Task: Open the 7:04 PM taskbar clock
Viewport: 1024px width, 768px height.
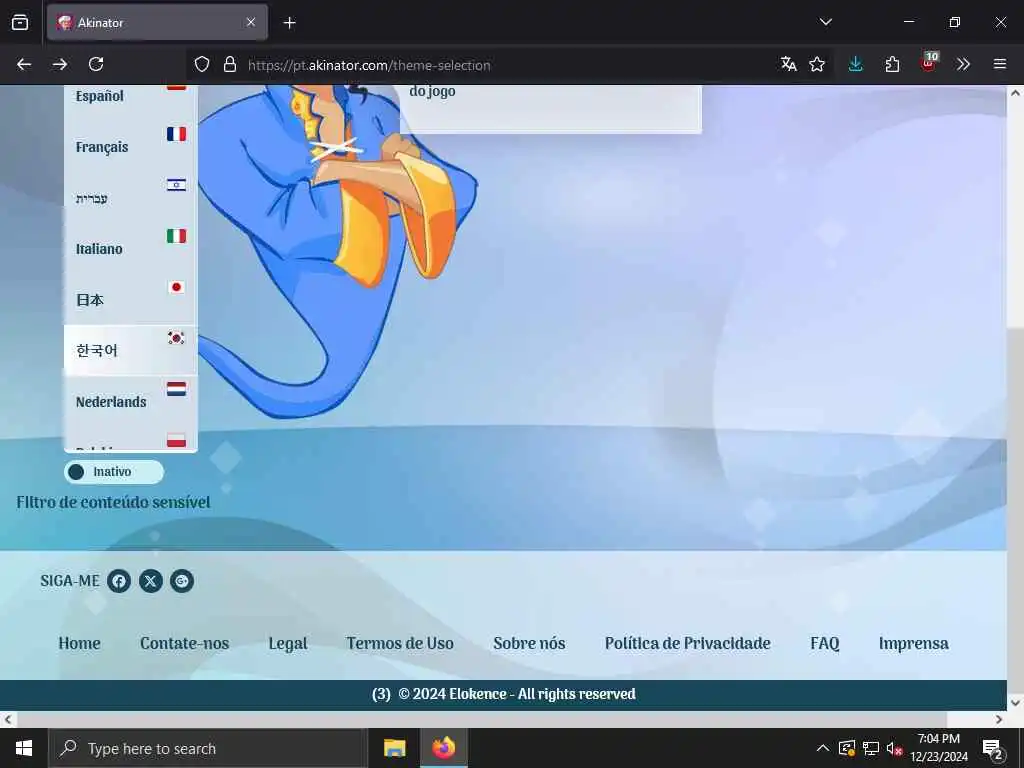Action: [x=939, y=748]
